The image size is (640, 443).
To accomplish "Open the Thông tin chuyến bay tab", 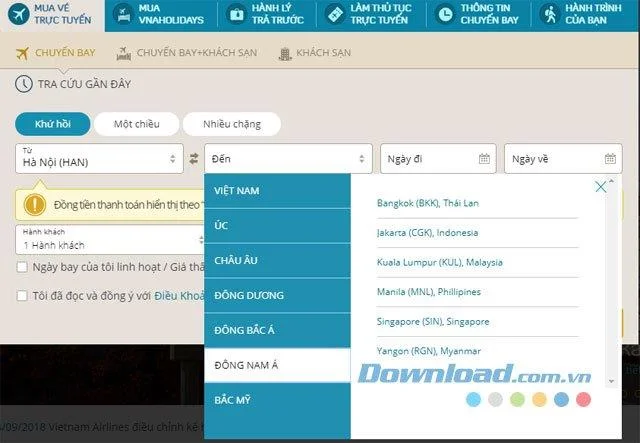I will 479,15.
